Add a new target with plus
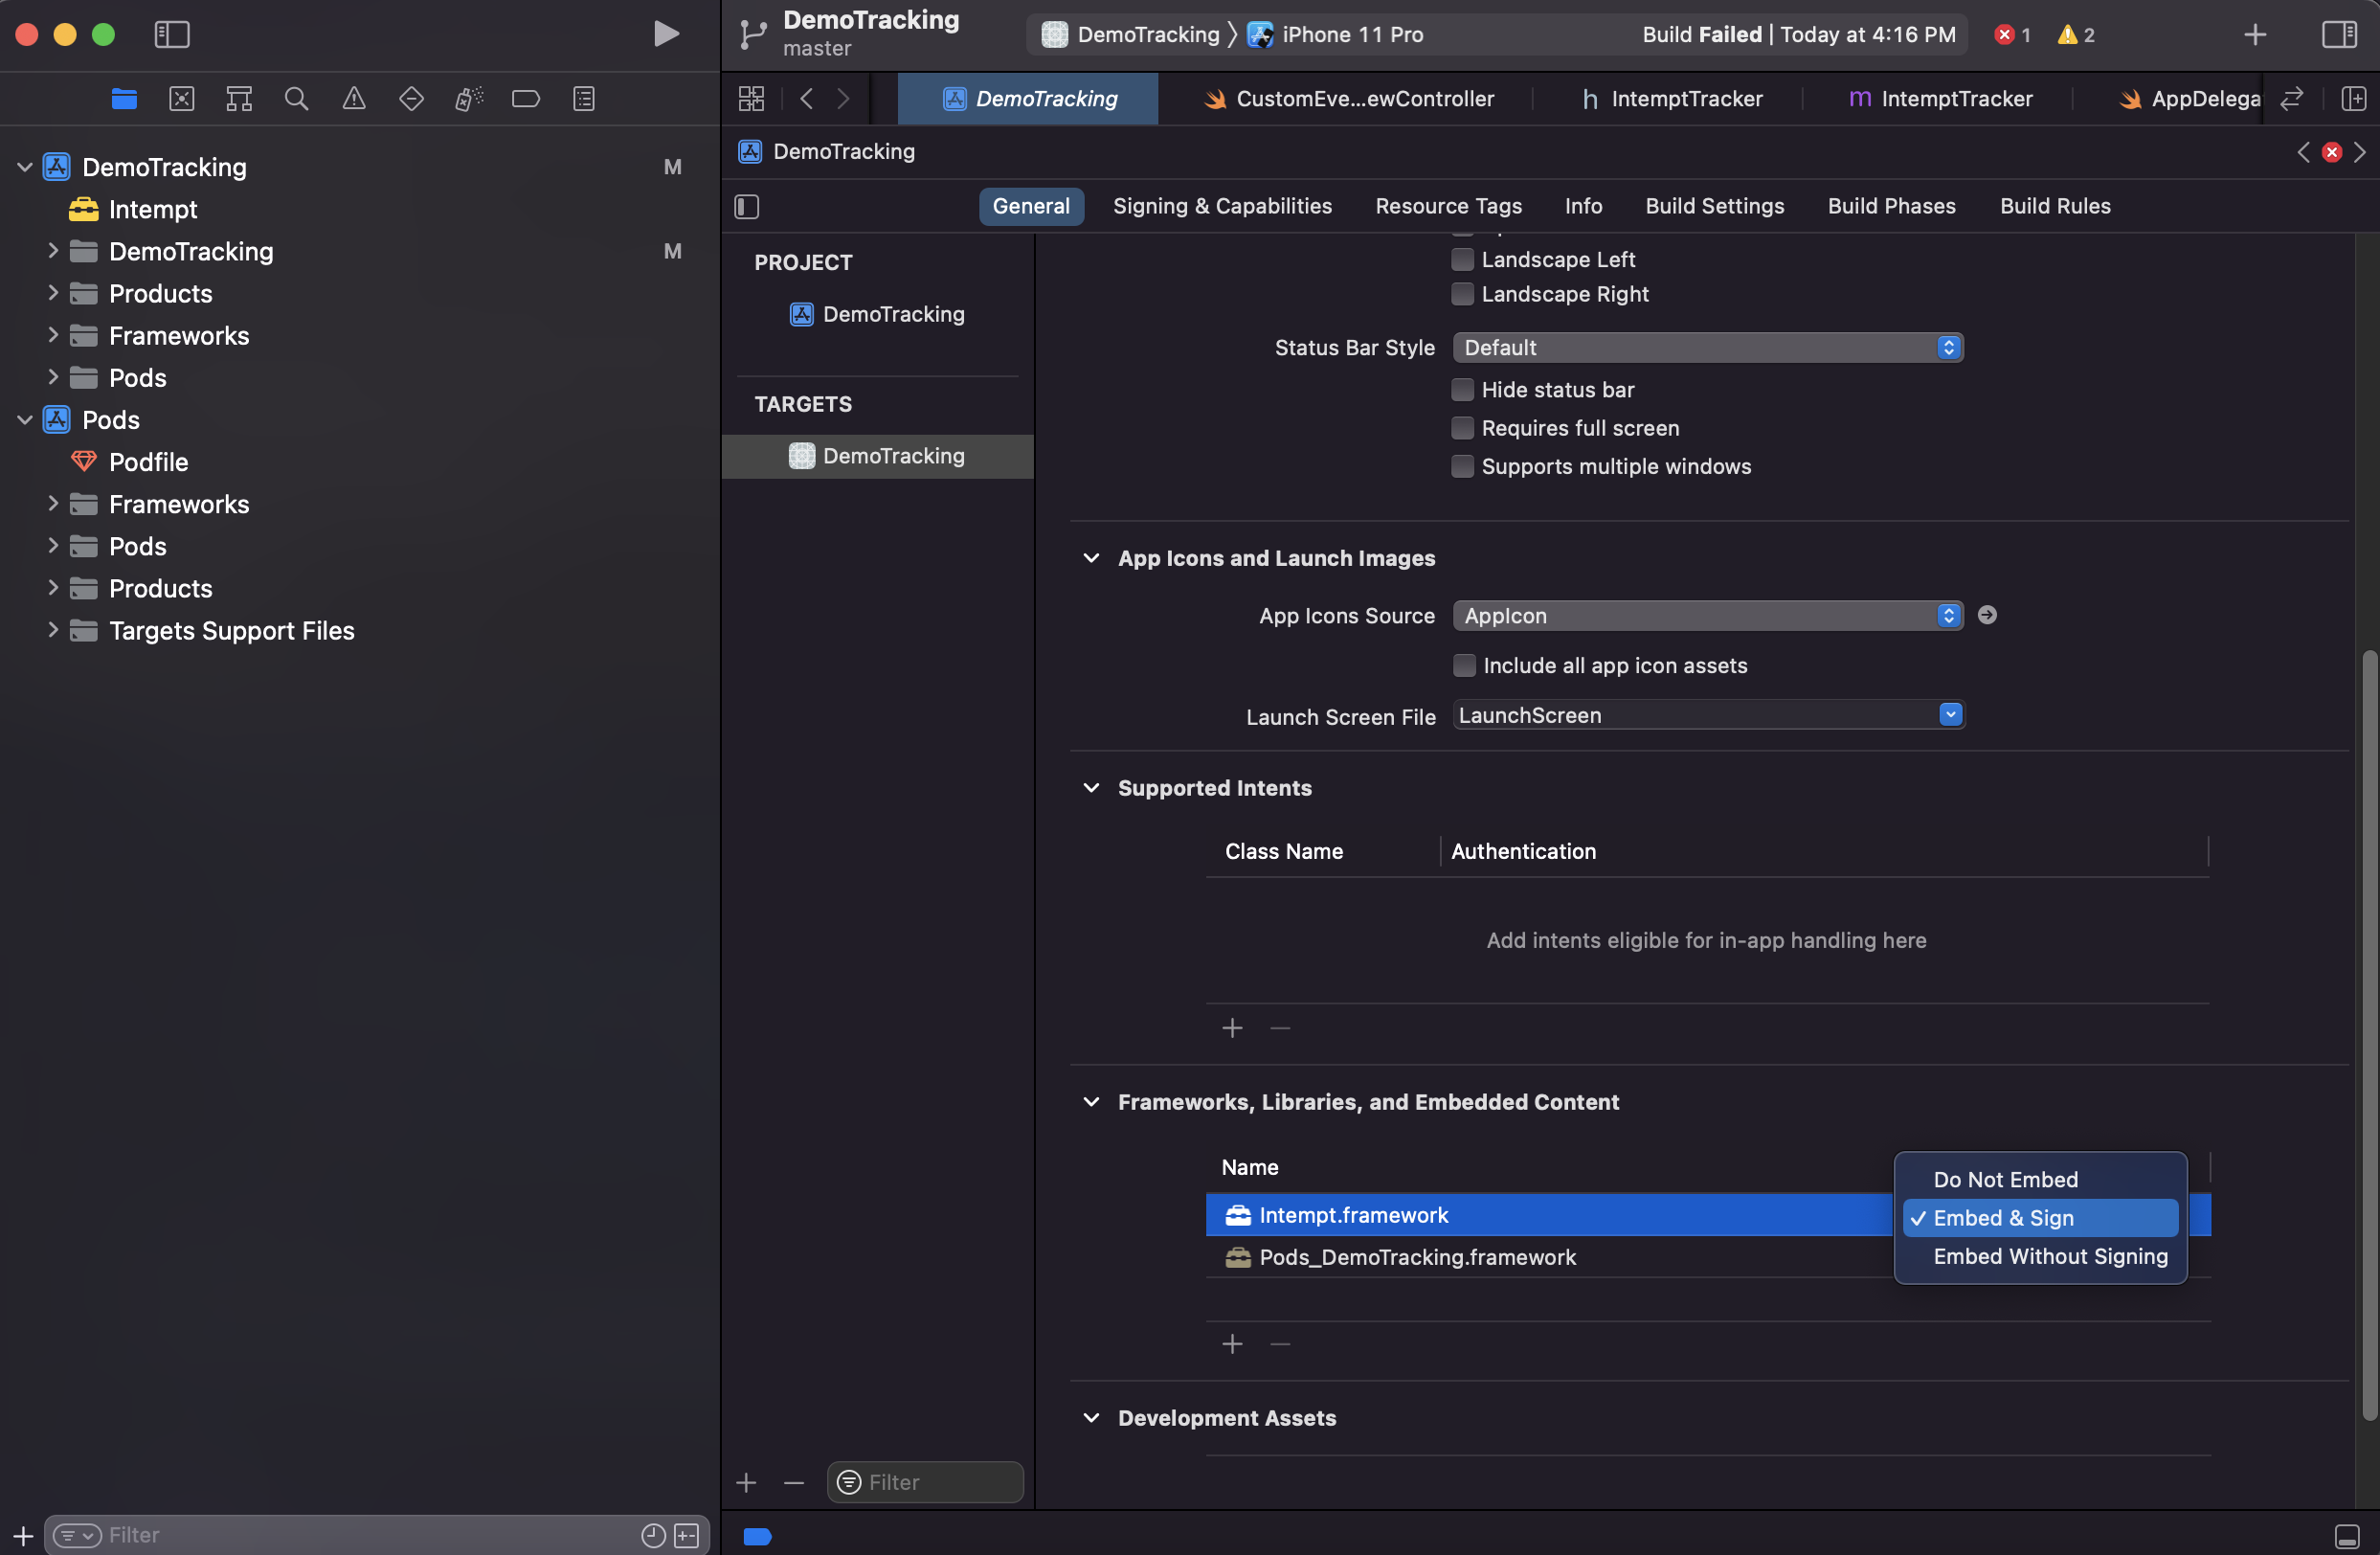Screen dimensions: 2380x1555 point(746,1483)
